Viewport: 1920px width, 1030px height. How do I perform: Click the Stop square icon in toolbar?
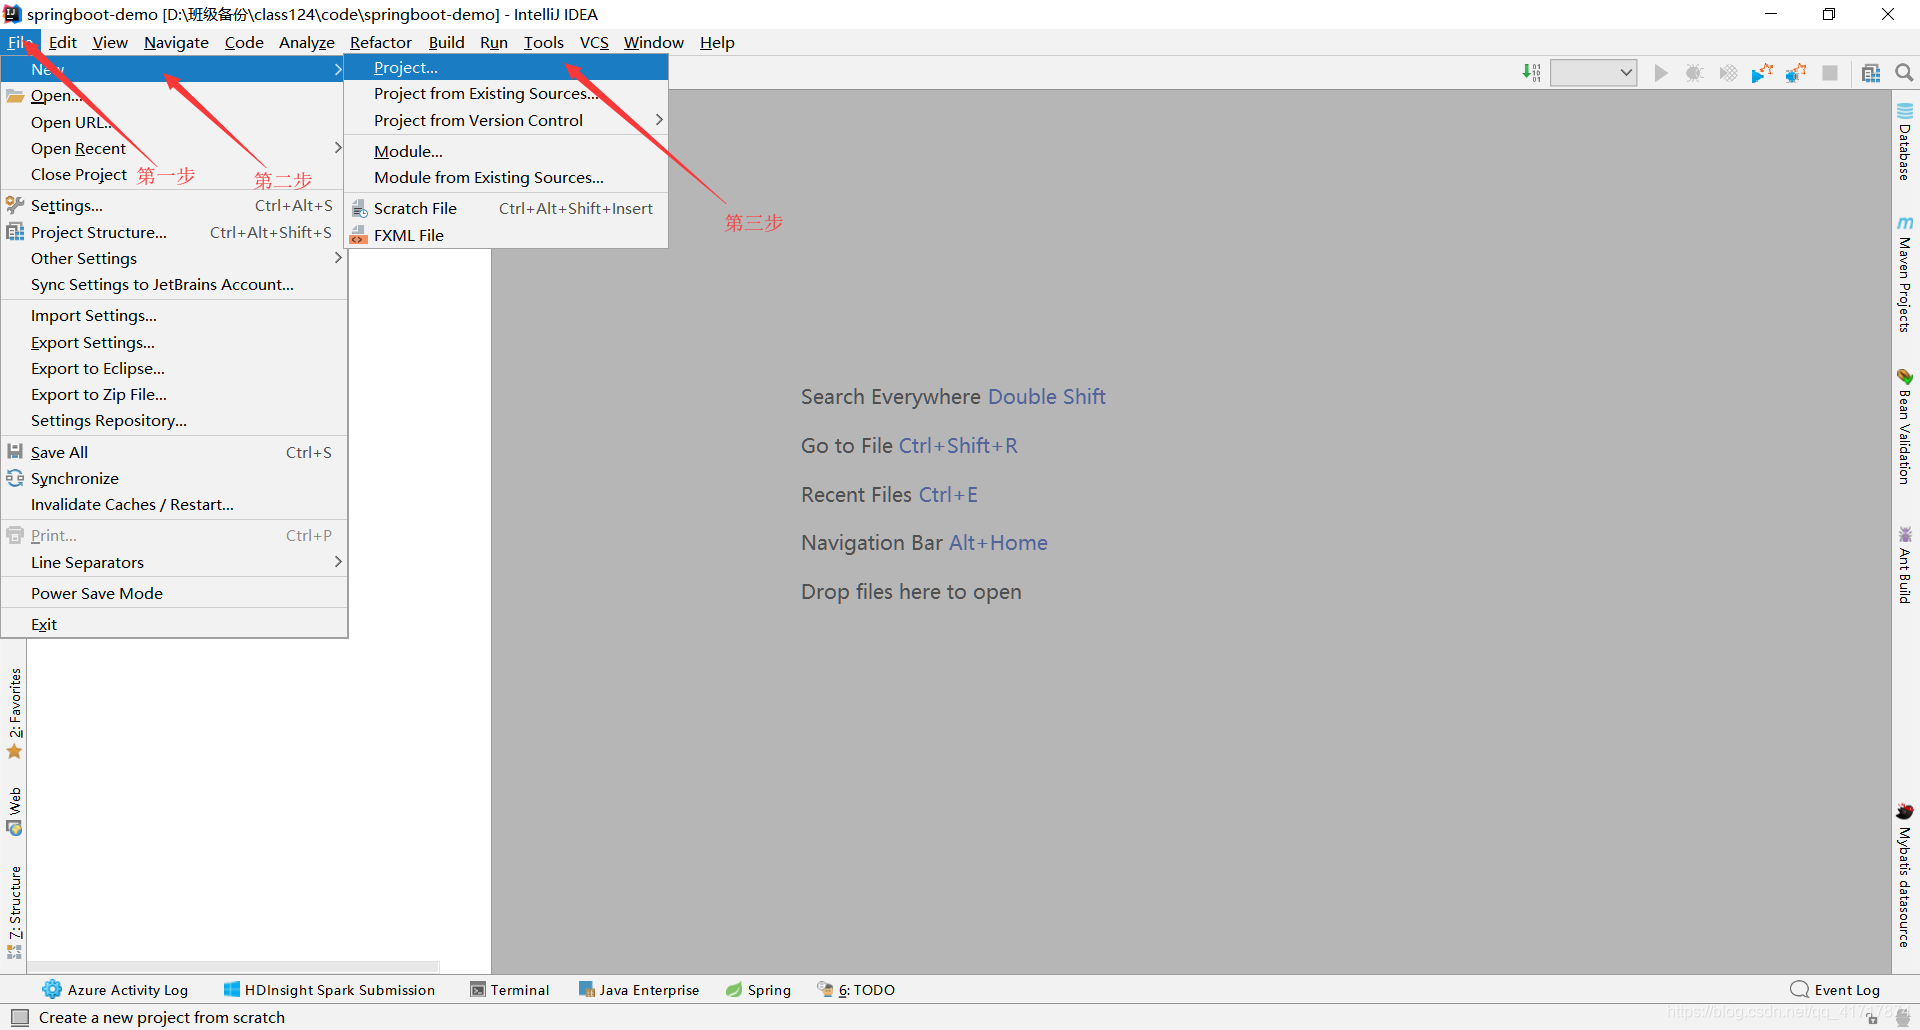tap(1830, 73)
